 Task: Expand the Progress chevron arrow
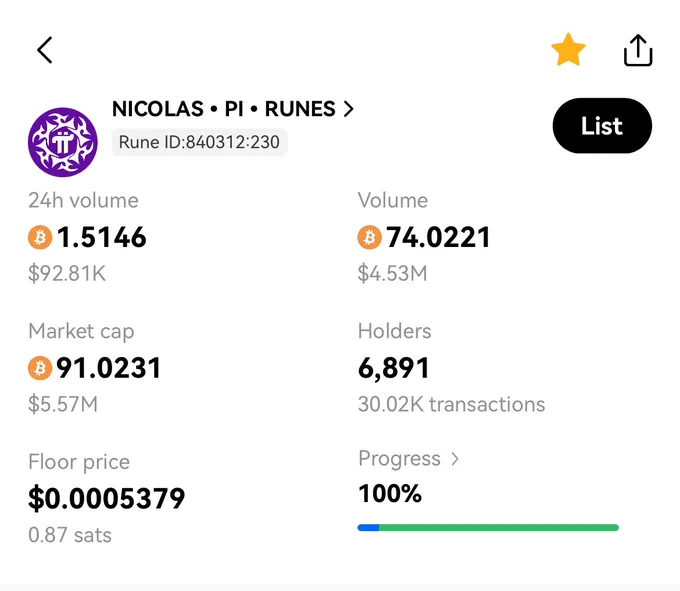coord(454,459)
